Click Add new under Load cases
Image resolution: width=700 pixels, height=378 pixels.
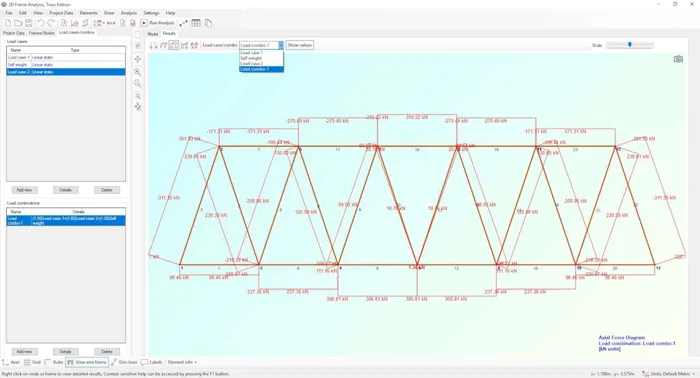click(x=24, y=190)
